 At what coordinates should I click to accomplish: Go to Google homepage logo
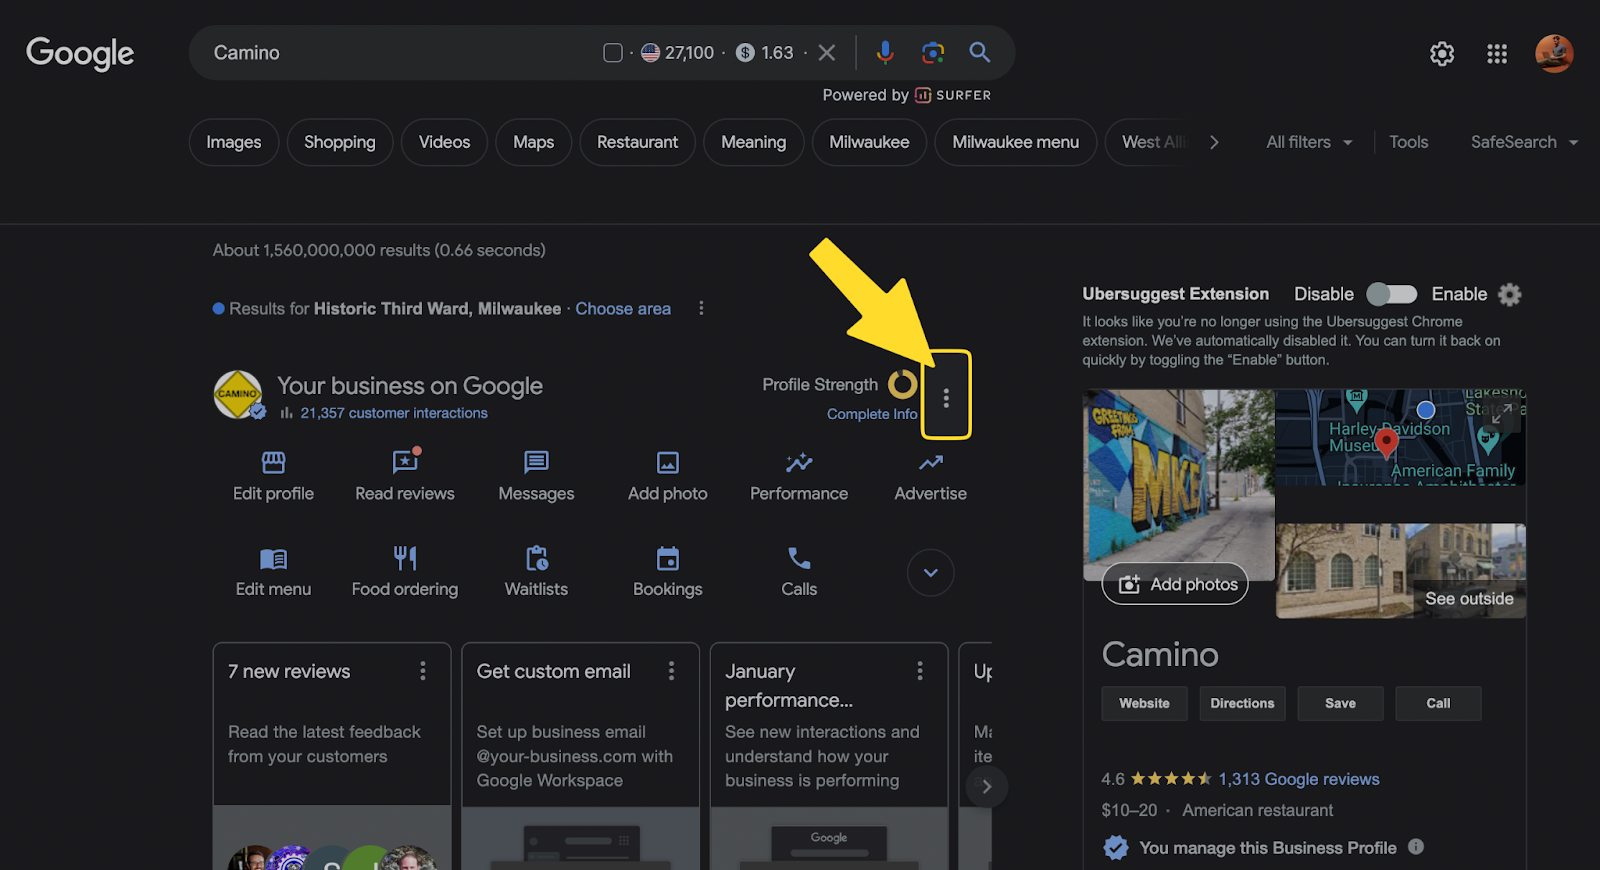tap(80, 53)
